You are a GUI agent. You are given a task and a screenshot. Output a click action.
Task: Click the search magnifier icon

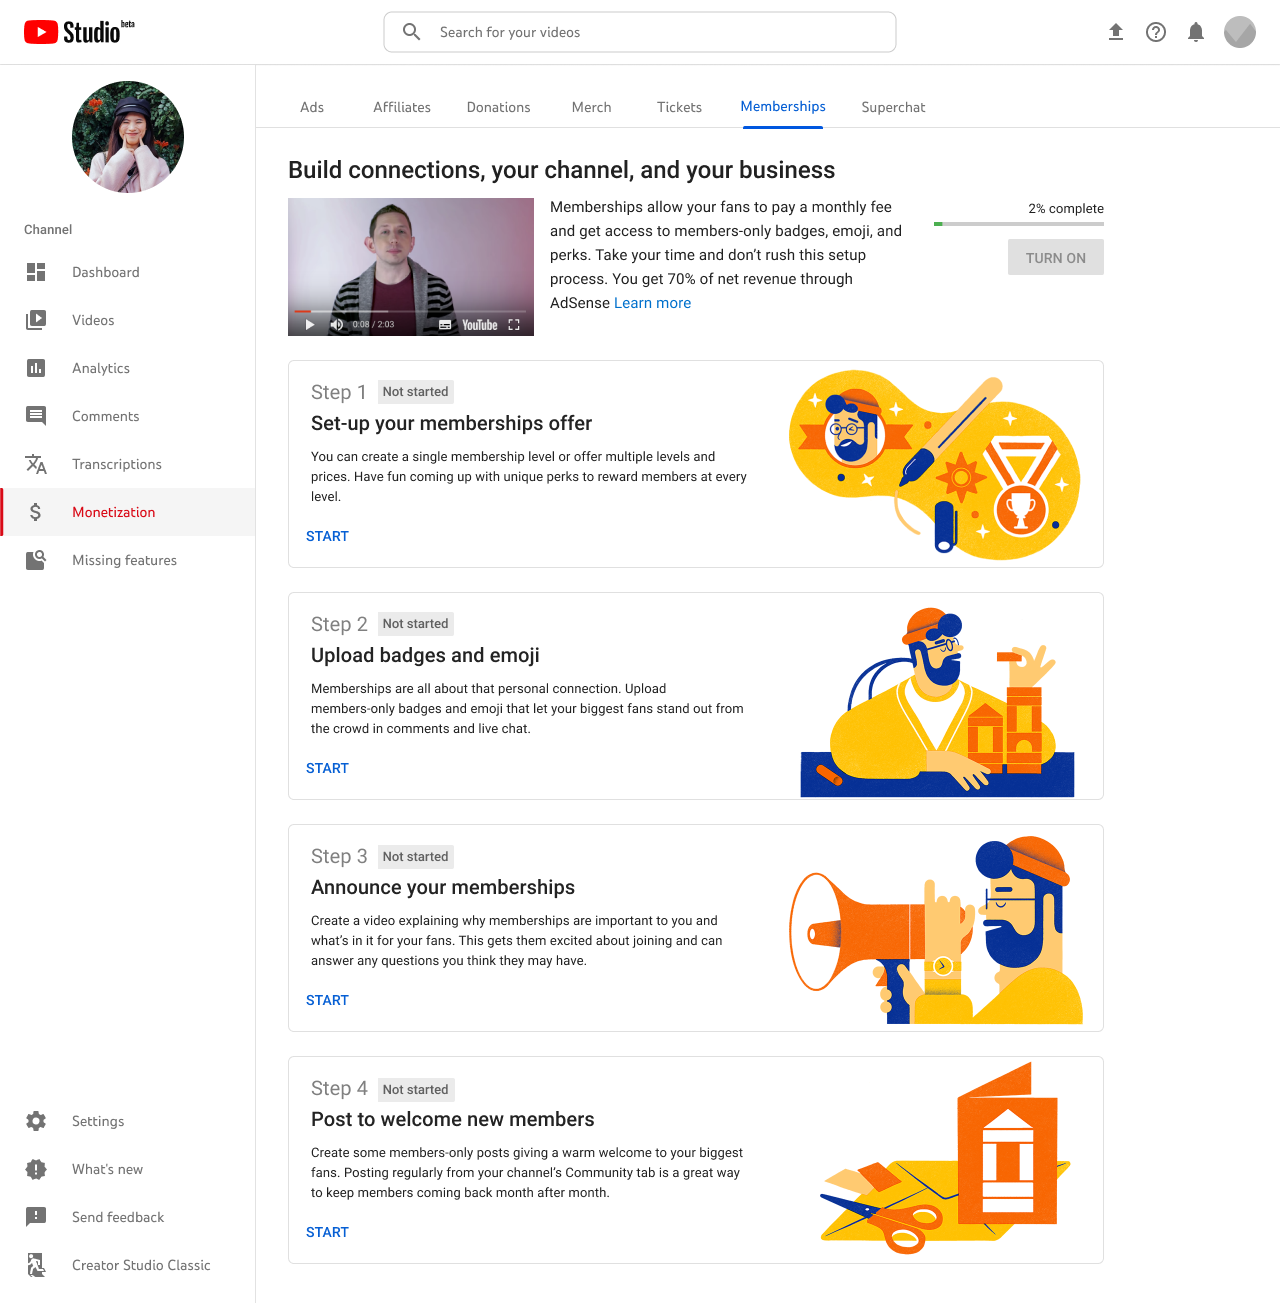point(411,32)
